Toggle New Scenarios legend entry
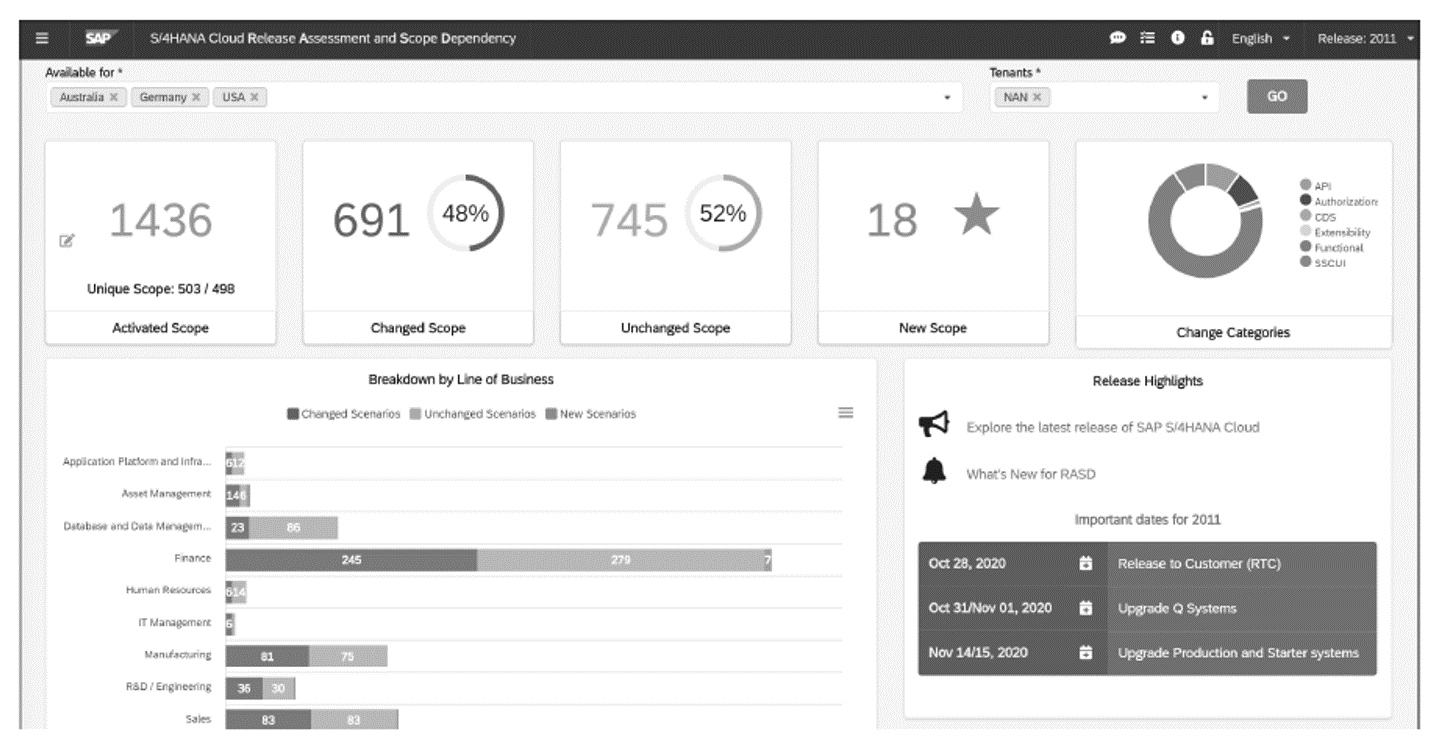Viewport: 1433px width, 750px height. click(x=590, y=414)
